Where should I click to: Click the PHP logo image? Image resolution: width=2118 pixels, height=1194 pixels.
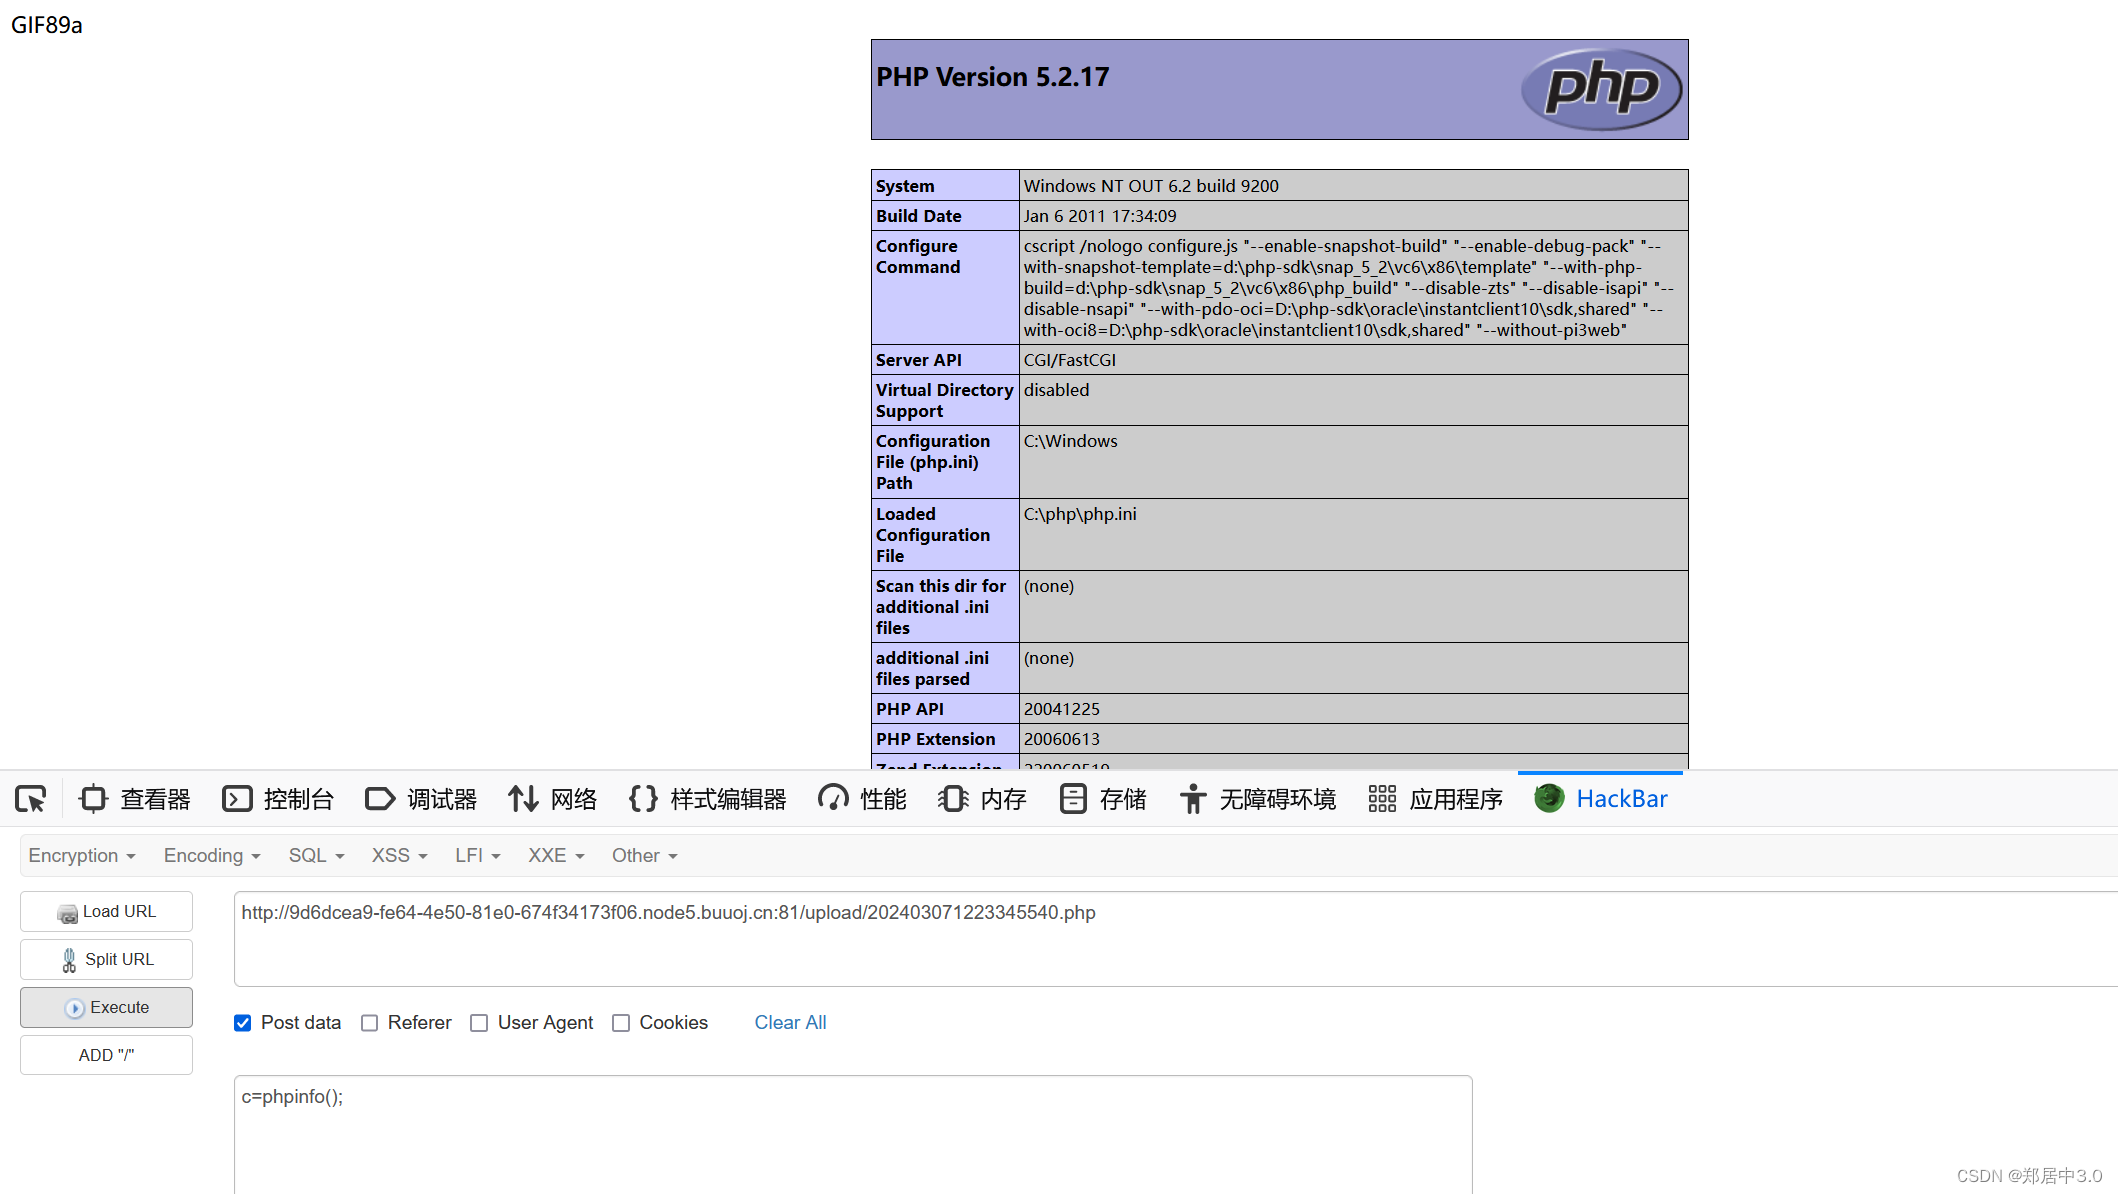coord(1601,89)
